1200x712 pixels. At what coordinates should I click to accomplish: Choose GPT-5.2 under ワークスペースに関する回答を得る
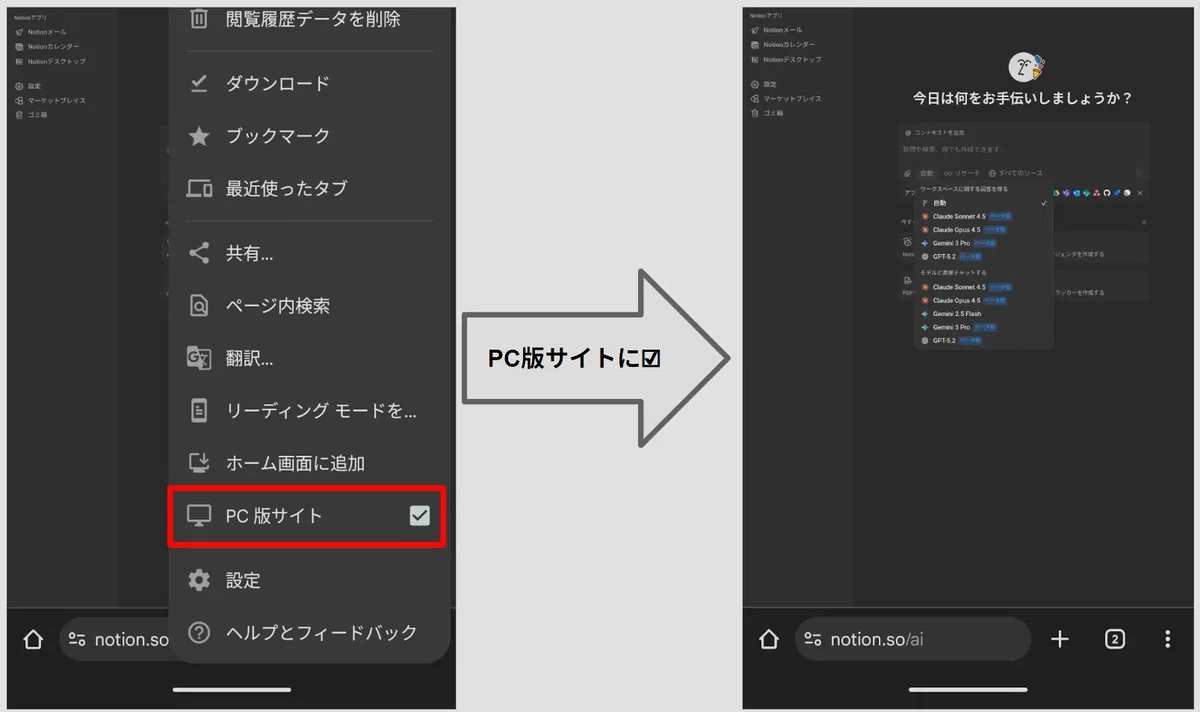tap(983, 257)
